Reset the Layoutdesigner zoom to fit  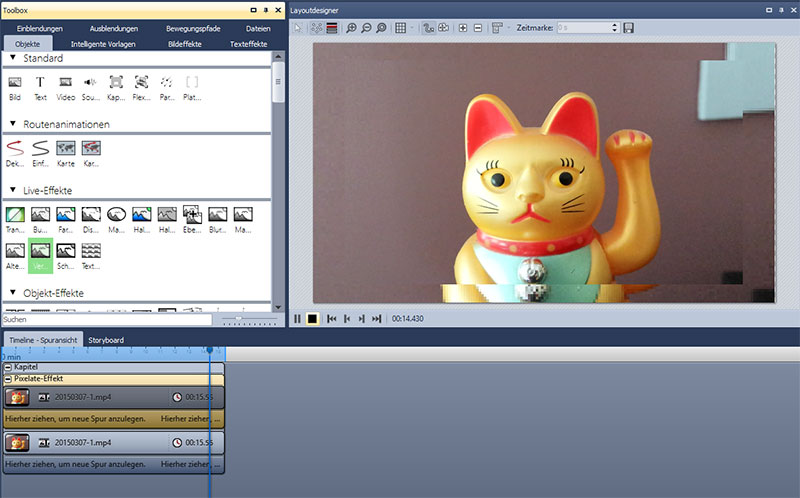(x=381, y=28)
